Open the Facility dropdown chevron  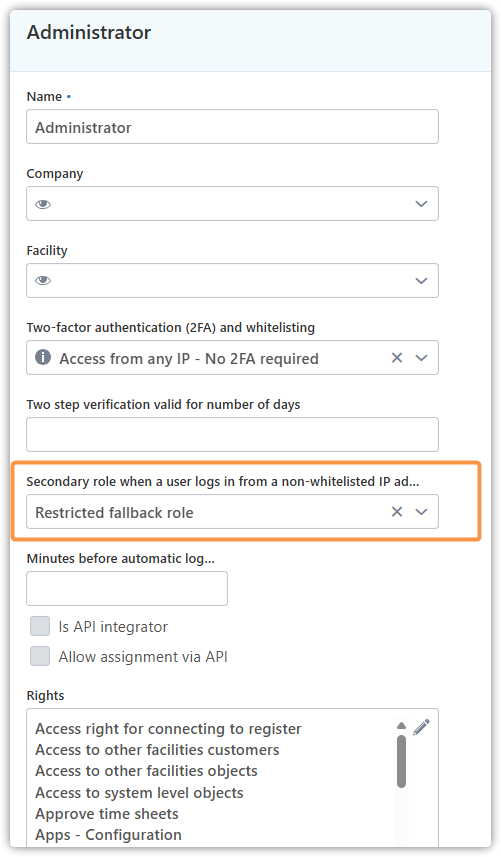click(x=421, y=281)
